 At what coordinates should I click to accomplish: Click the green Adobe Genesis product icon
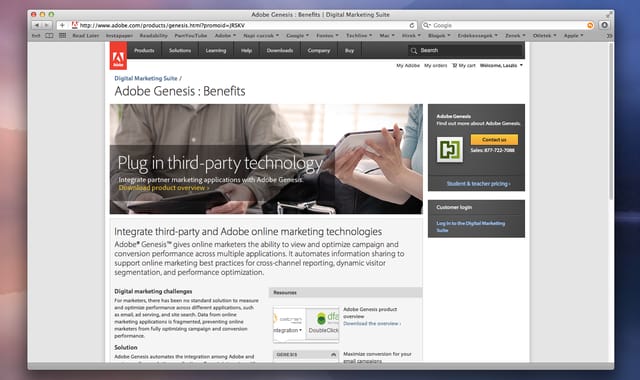coord(450,149)
